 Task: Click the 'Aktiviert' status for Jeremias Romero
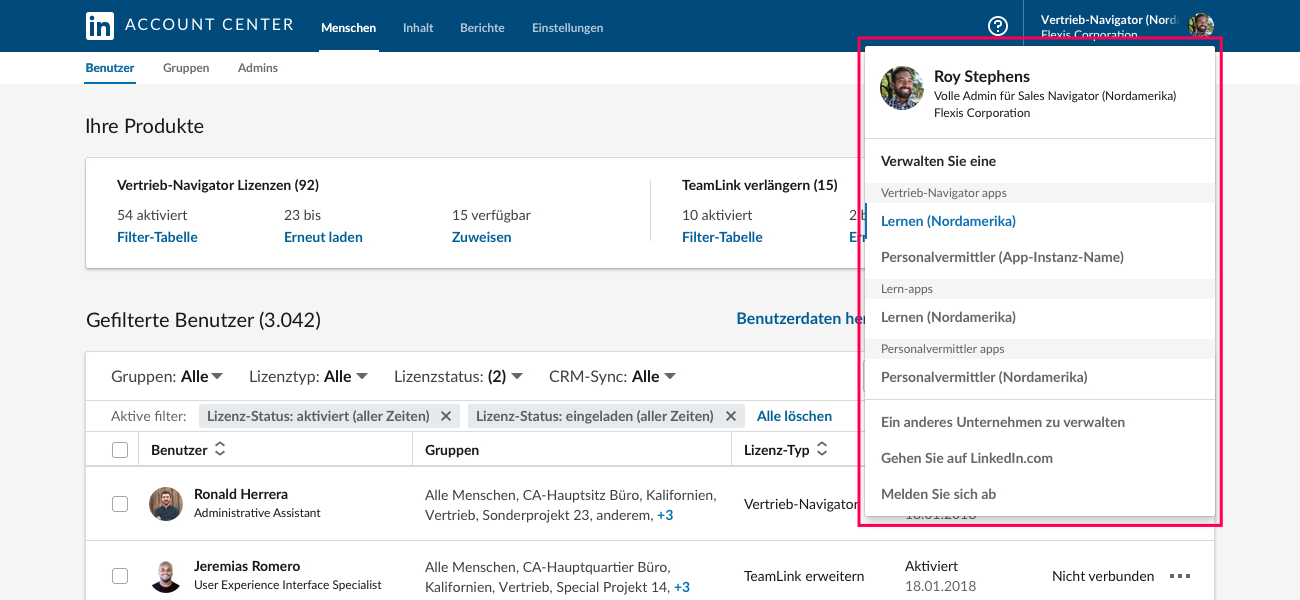pyautogui.click(x=932, y=566)
